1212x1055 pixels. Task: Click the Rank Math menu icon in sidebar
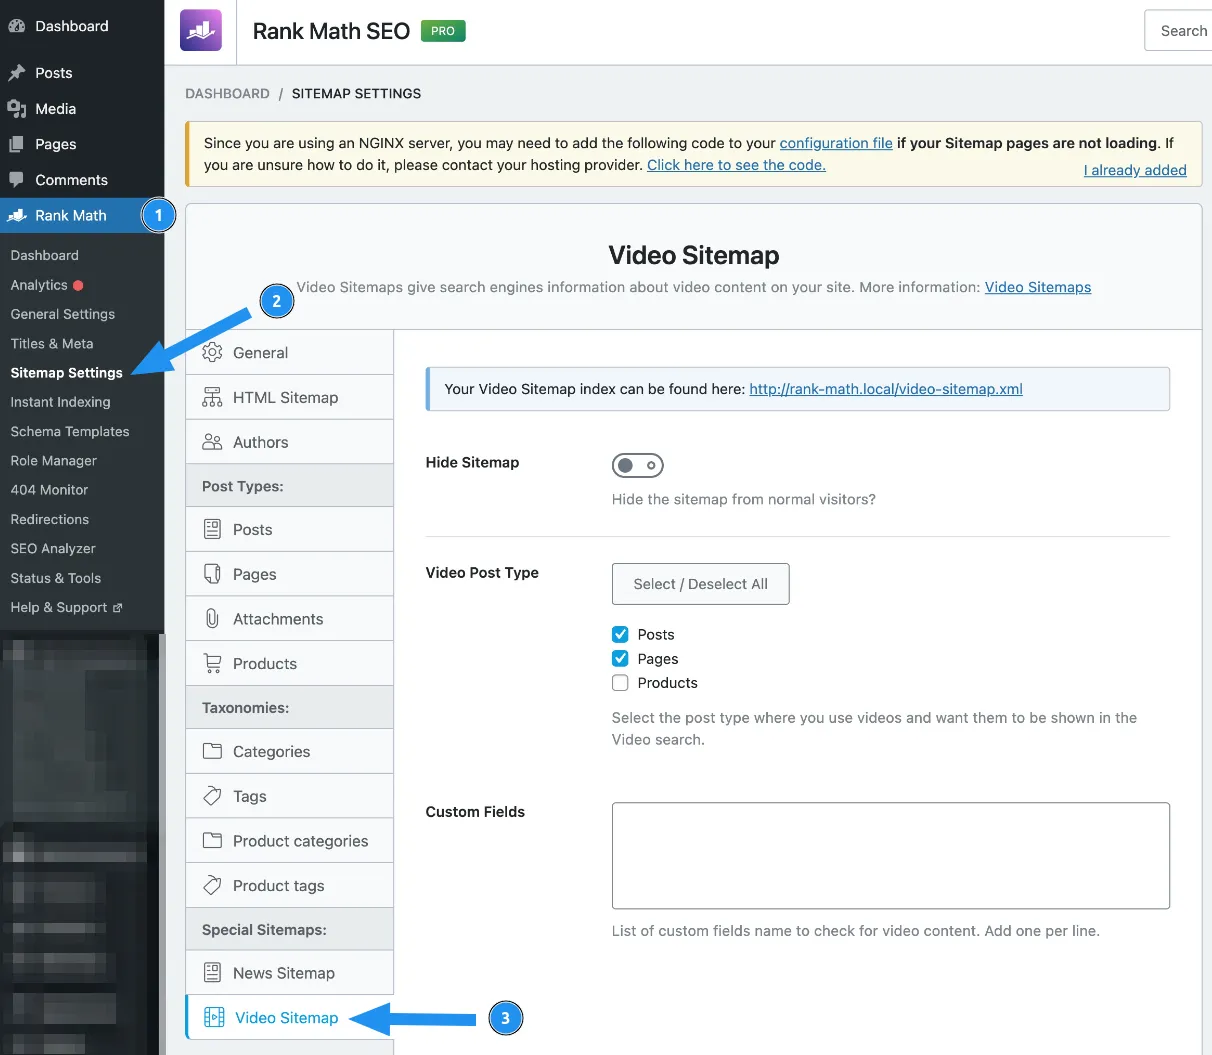[17, 216]
